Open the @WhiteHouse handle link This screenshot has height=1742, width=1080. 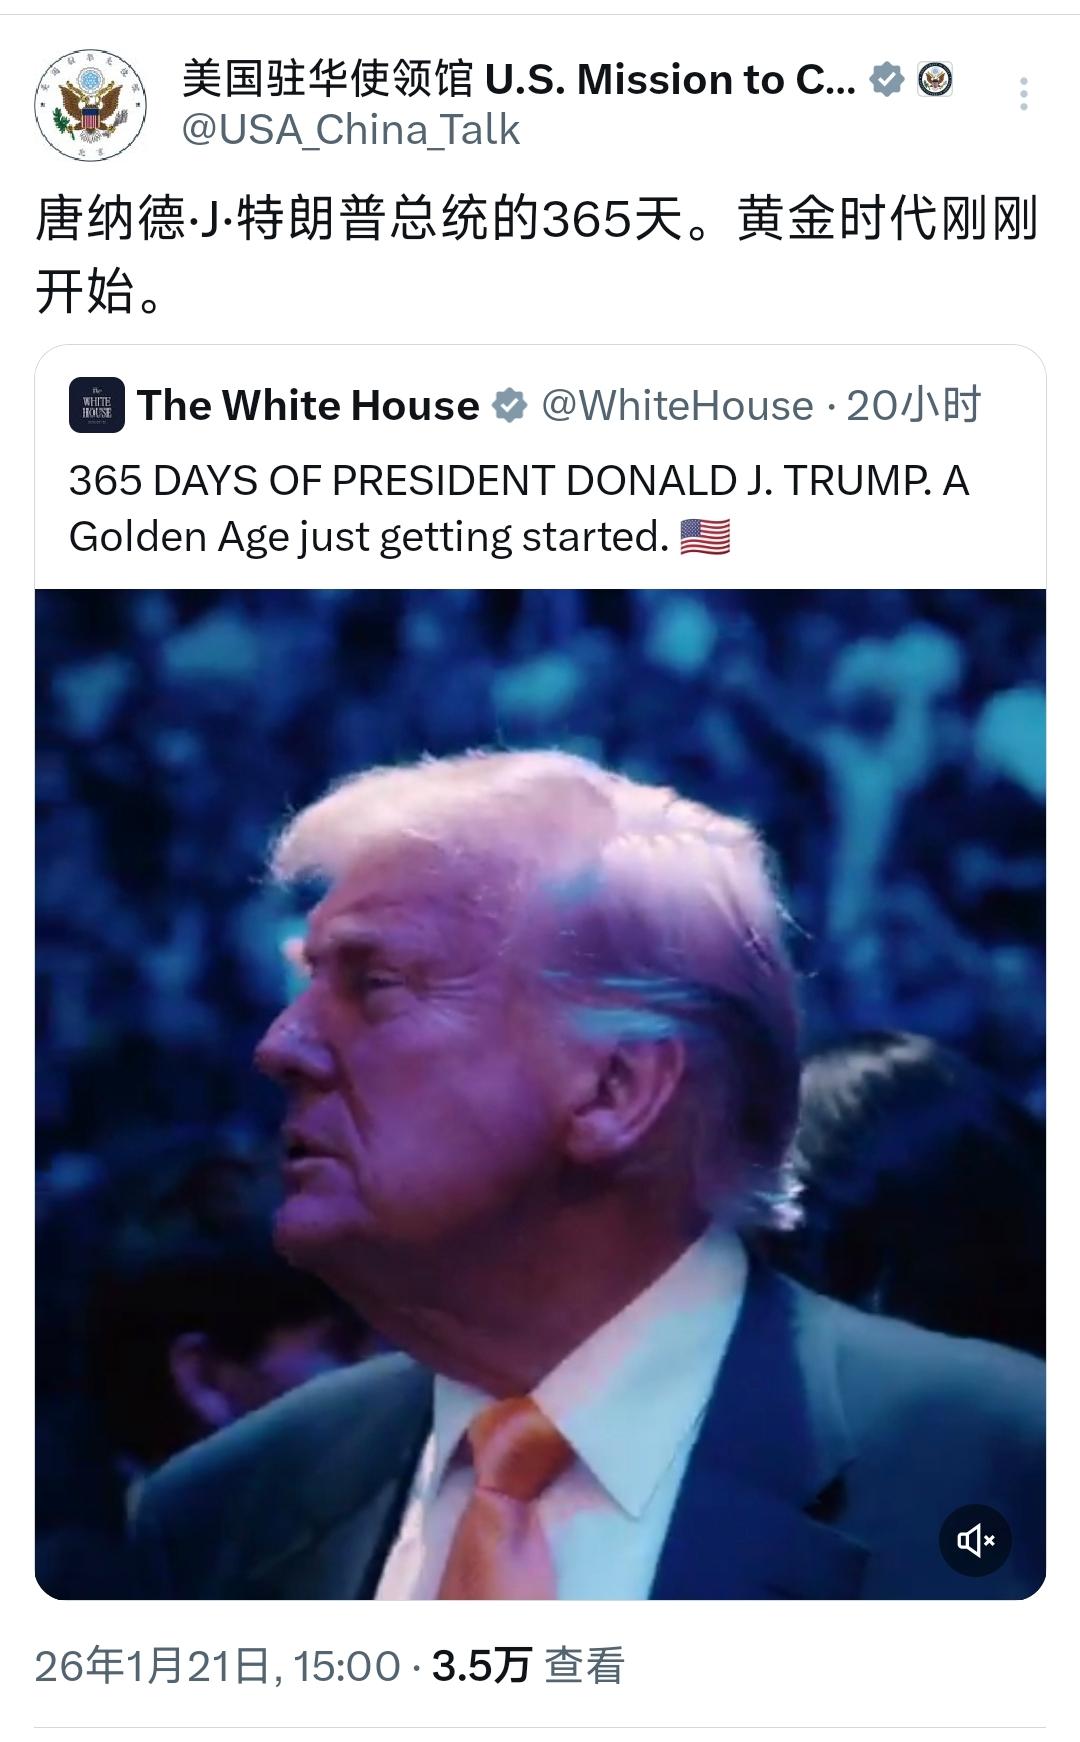coord(677,406)
